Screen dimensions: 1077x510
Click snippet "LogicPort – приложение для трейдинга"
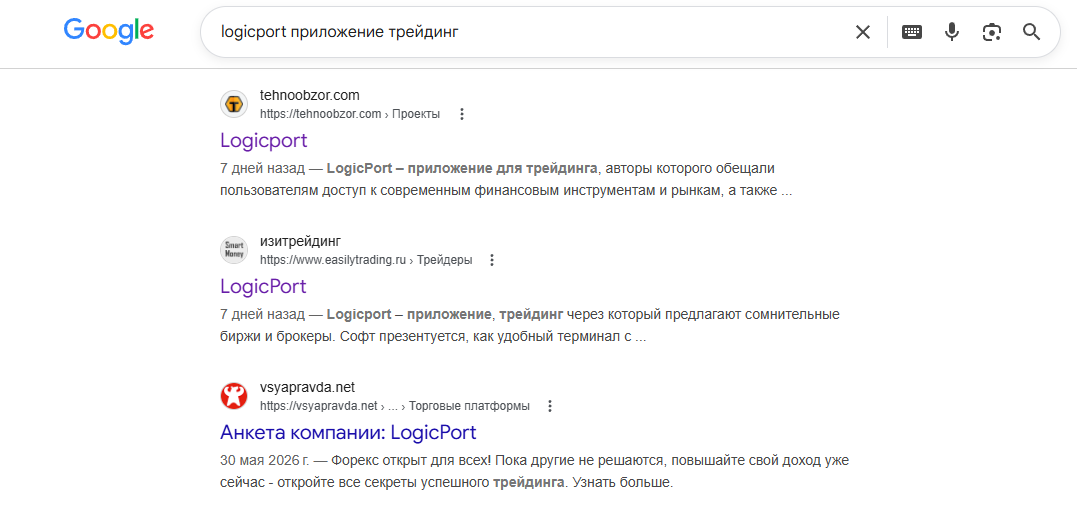pos(462,169)
